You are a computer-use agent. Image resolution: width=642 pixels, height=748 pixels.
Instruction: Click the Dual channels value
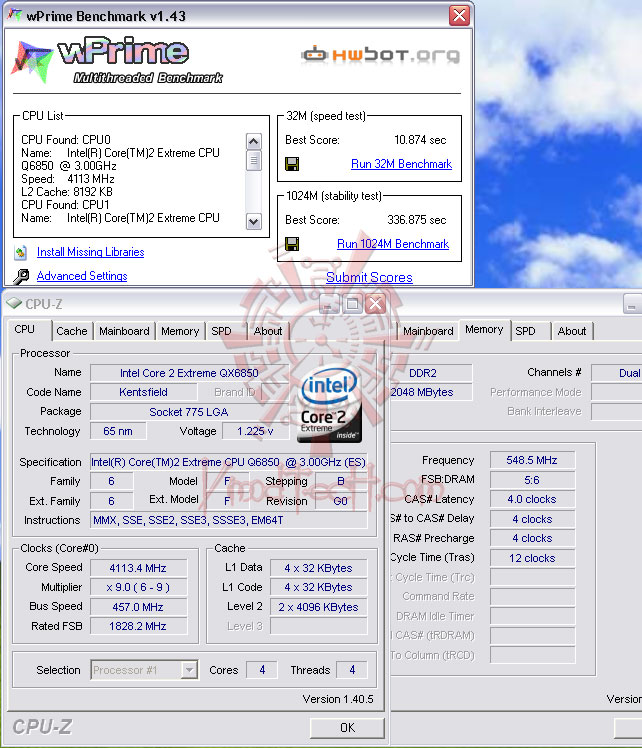pyautogui.click(x=617, y=373)
